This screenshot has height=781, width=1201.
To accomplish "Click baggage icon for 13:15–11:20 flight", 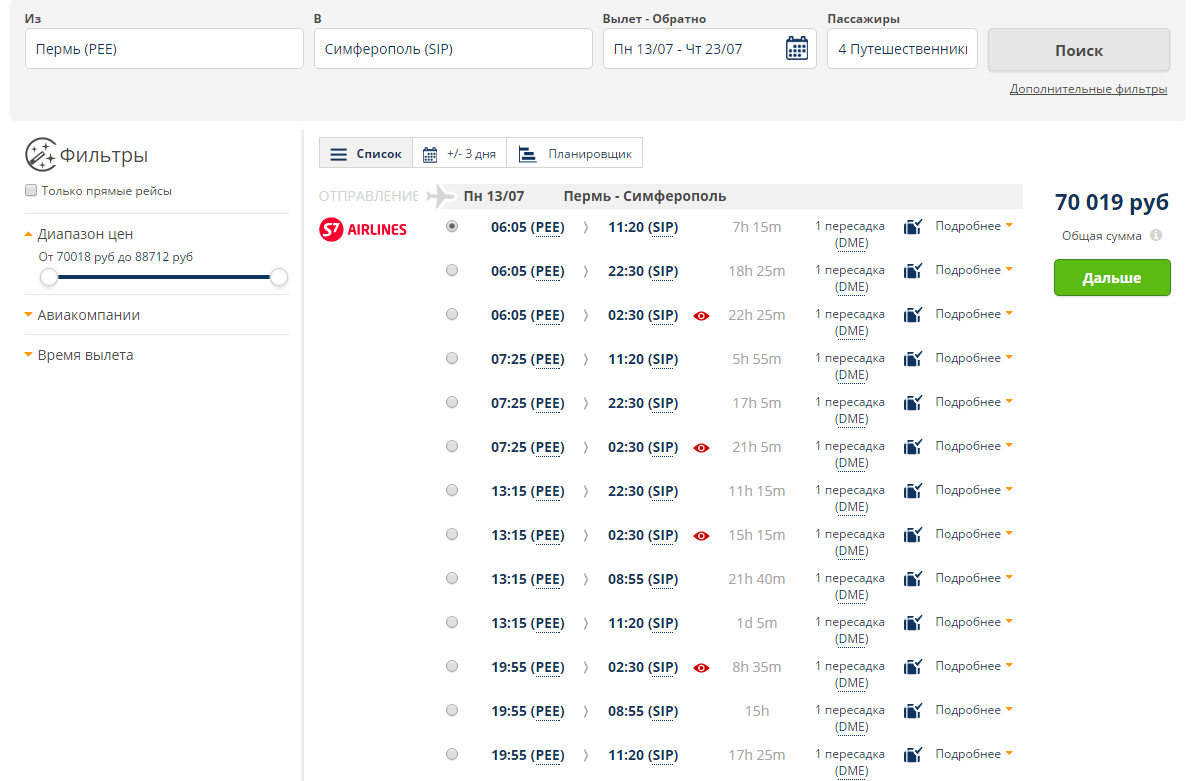I will pyautogui.click(x=913, y=623).
